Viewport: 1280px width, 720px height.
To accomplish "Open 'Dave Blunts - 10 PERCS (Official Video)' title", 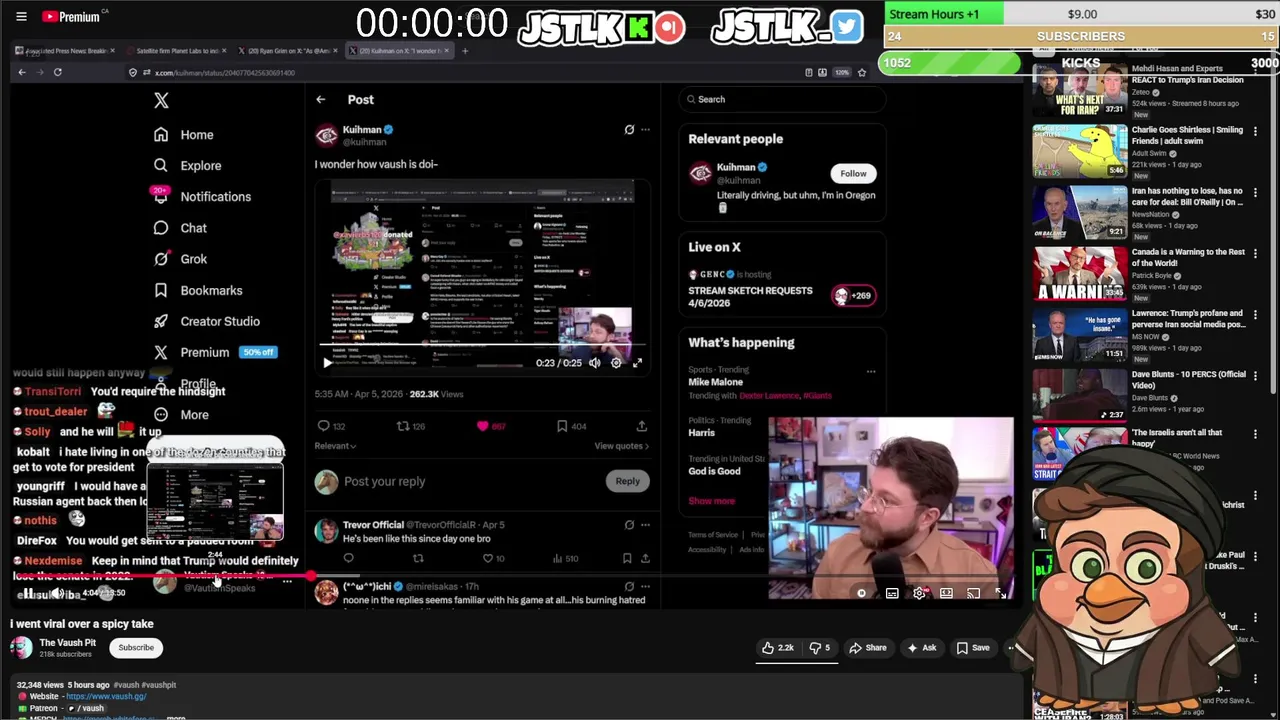I will click(x=1188, y=379).
